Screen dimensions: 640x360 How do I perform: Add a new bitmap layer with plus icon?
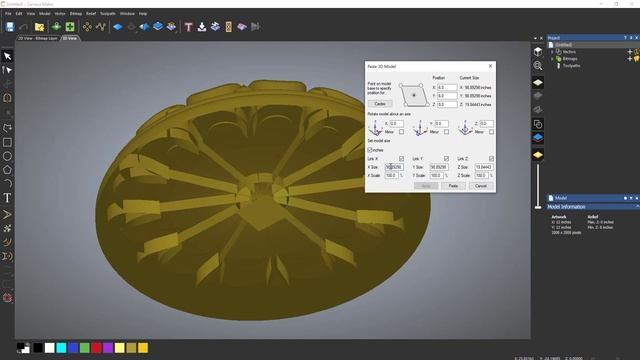click(x=629, y=59)
